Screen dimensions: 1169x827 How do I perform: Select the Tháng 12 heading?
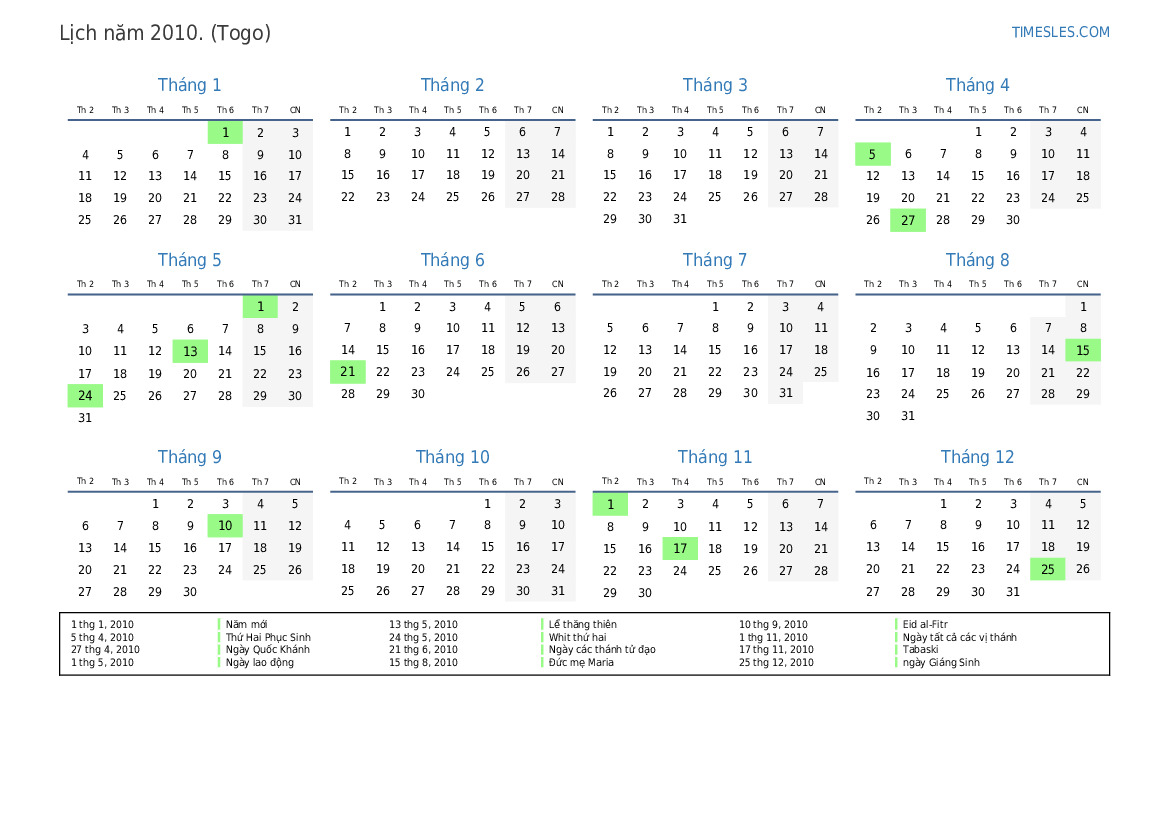click(977, 457)
